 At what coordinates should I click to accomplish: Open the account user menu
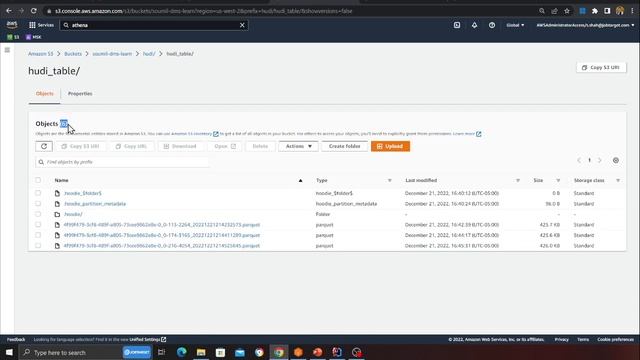coord(585,25)
